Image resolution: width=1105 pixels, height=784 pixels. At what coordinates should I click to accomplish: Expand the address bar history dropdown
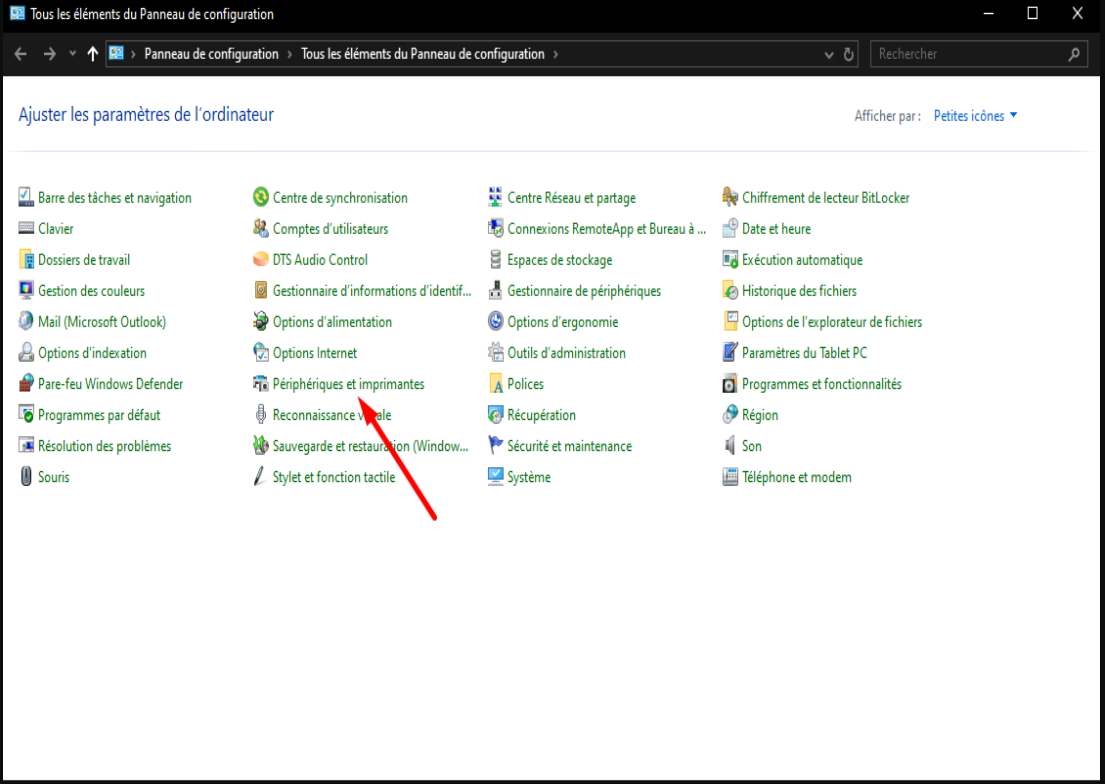tap(829, 54)
